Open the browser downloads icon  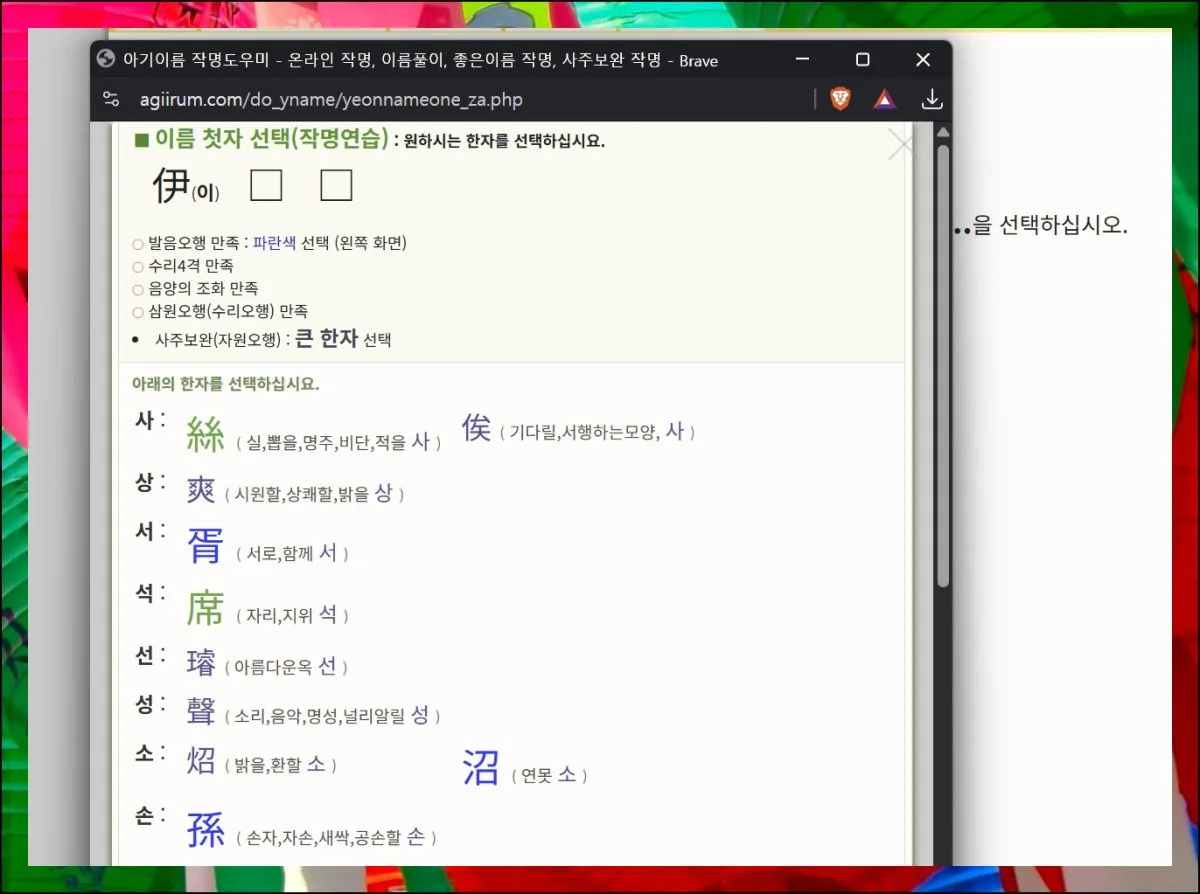(931, 99)
